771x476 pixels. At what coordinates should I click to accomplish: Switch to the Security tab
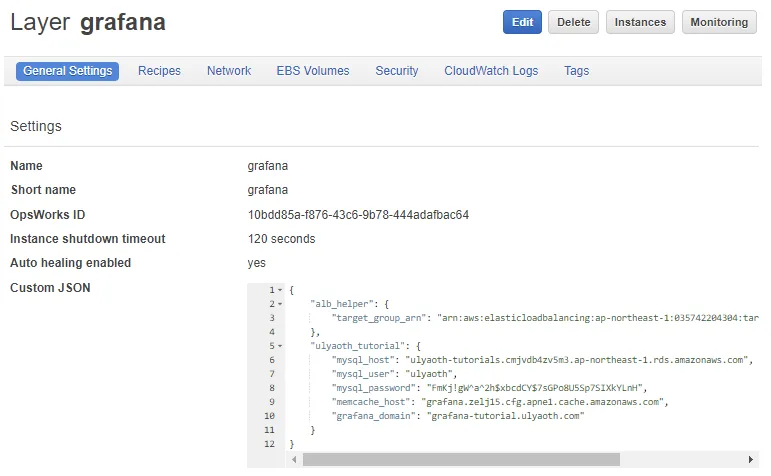[x=397, y=71]
